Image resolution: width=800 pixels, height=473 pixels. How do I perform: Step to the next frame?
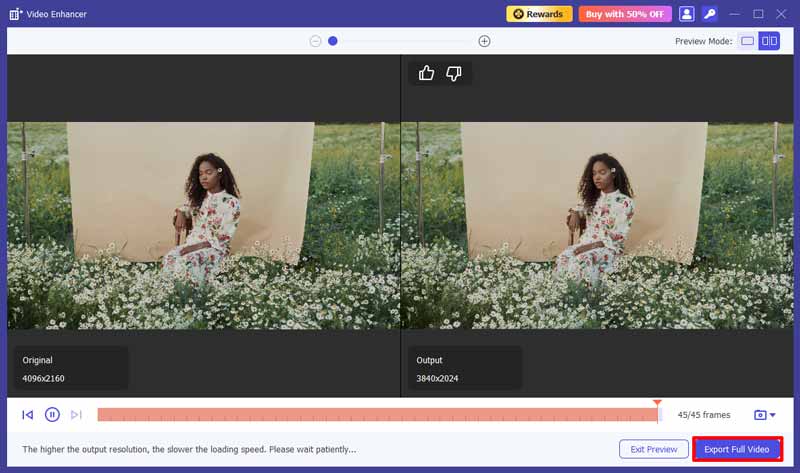[x=76, y=415]
